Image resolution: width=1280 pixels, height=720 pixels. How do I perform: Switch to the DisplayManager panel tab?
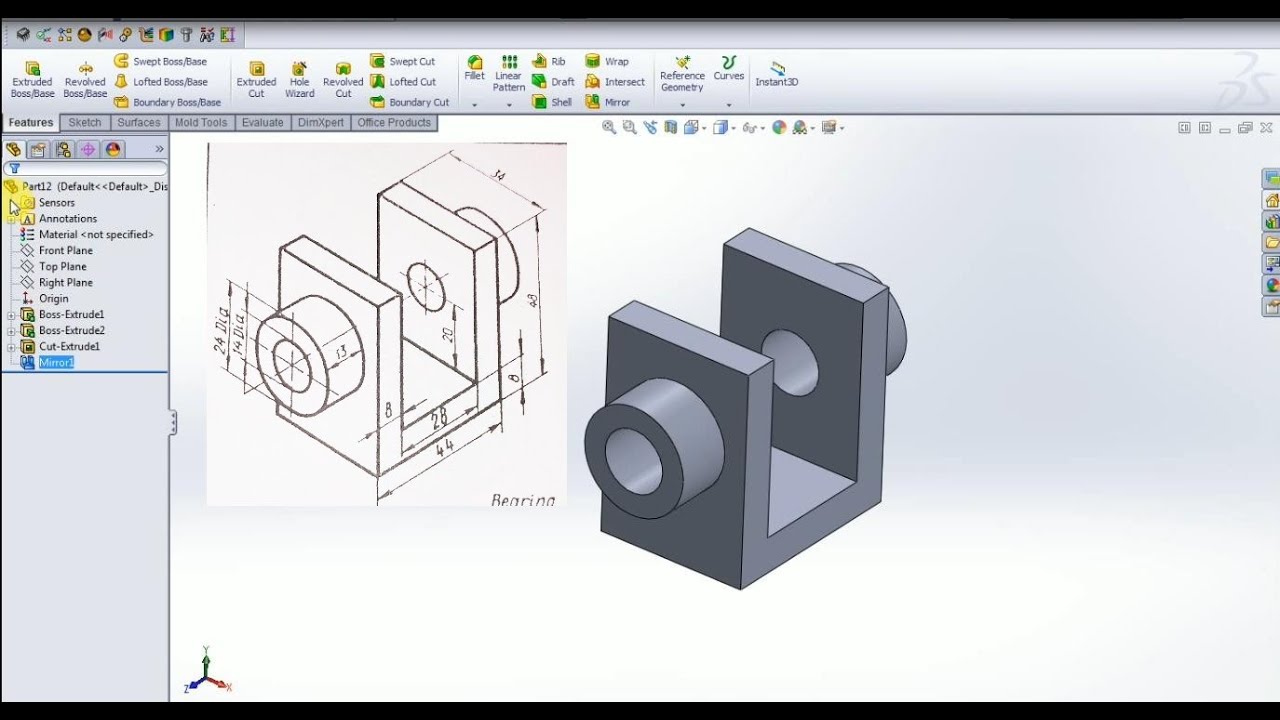[113, 149]
